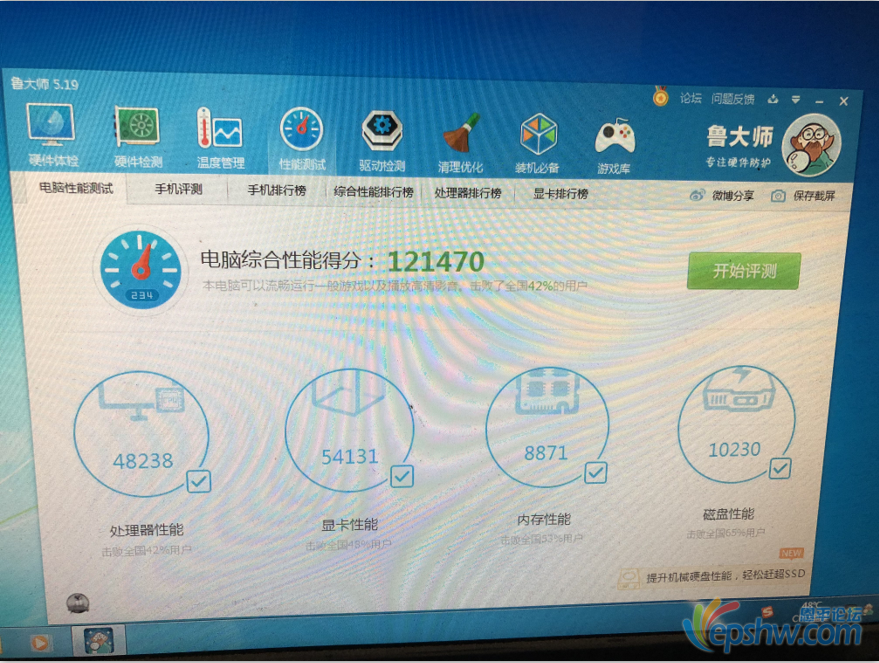Minimize the 鲁大师 window
This screenshot has width=879, height=663.
pyautogui.click(x=820, y=101)
